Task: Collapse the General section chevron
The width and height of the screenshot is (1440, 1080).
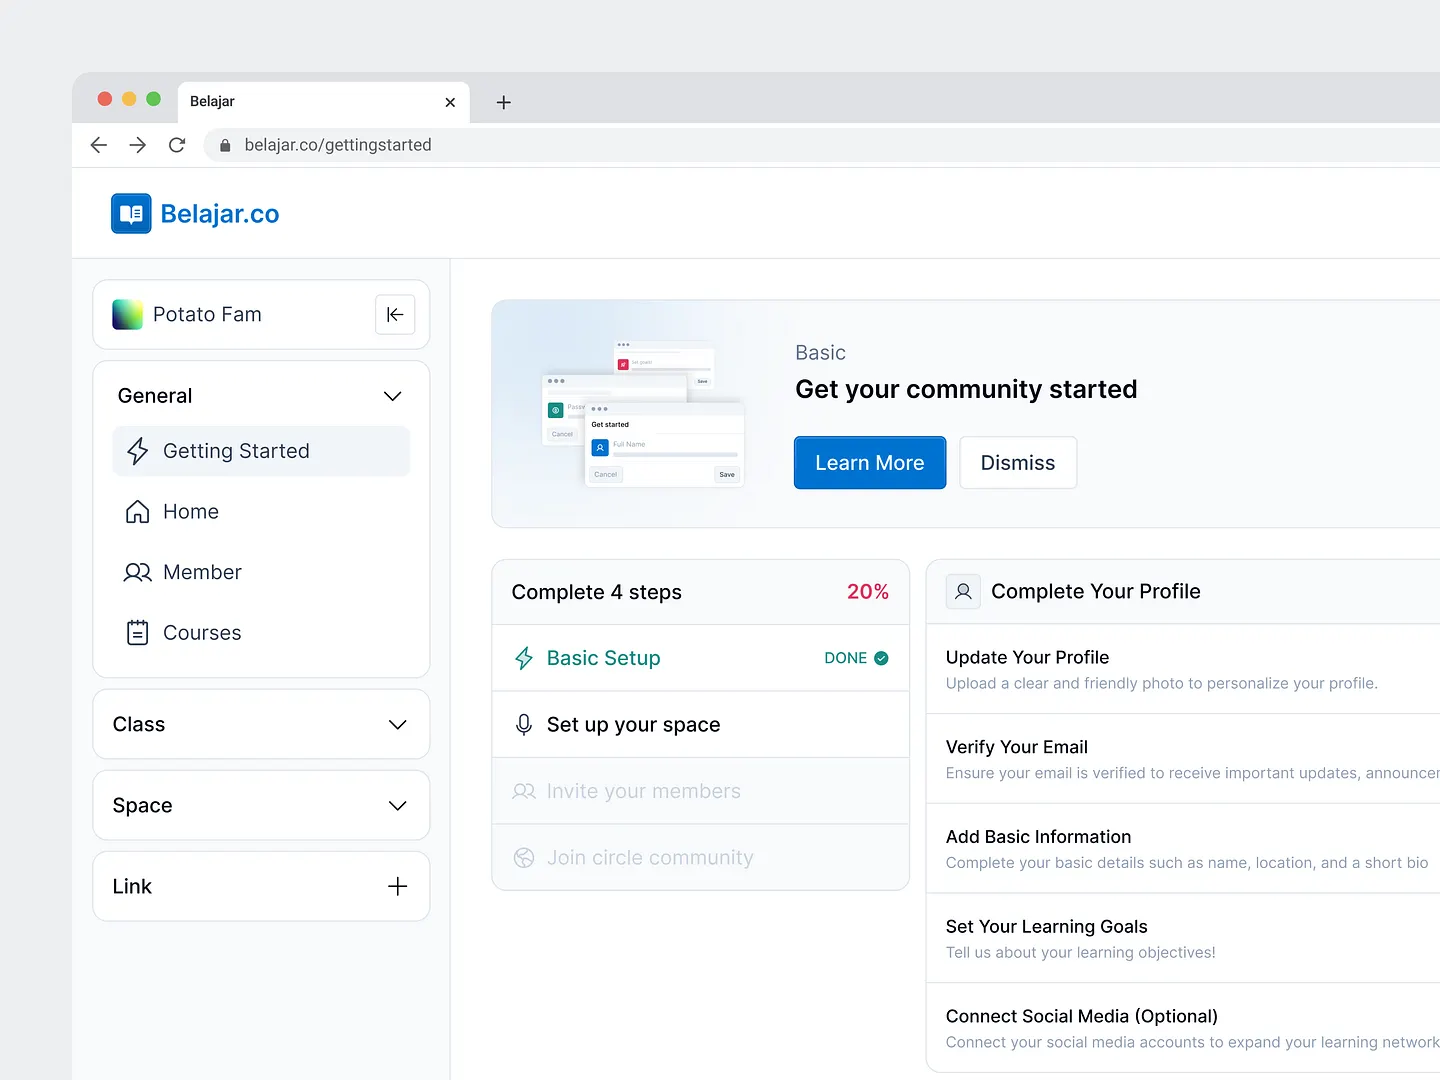Action: (393, 396)
